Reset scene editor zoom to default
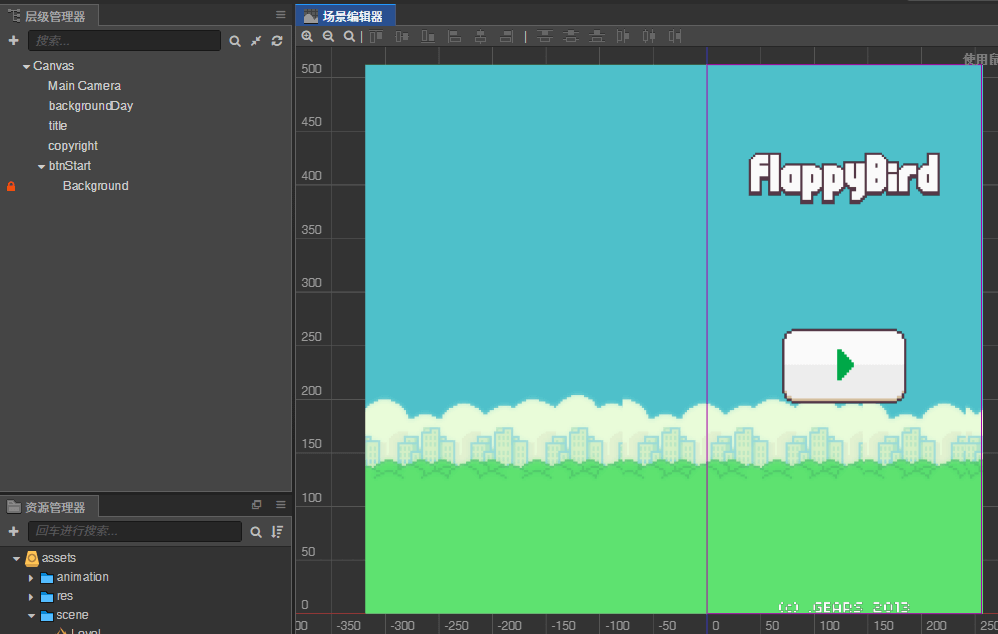998x634 pixels. tap(349, 36)
